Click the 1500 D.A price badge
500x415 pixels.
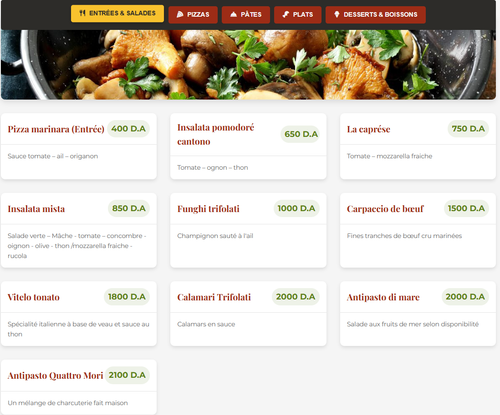(x=466, y=208)
